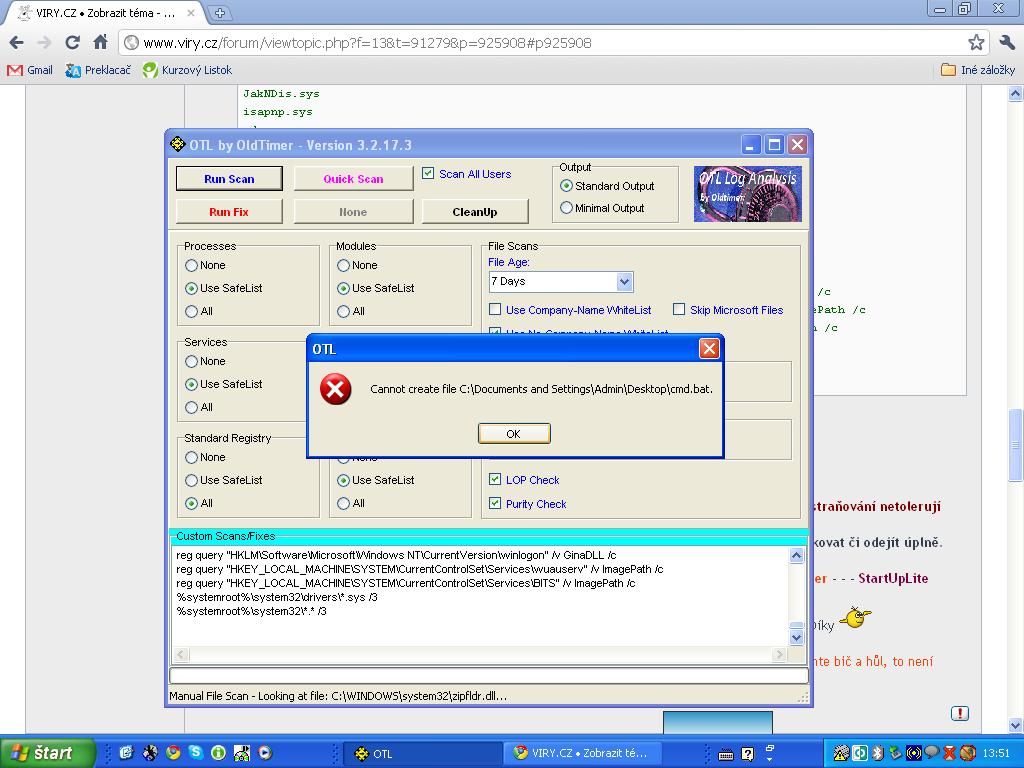The width and height of the screenshot is (1024, 768).
Task: Enable Skip Microsoft Files checkbox
Action: 679,310
